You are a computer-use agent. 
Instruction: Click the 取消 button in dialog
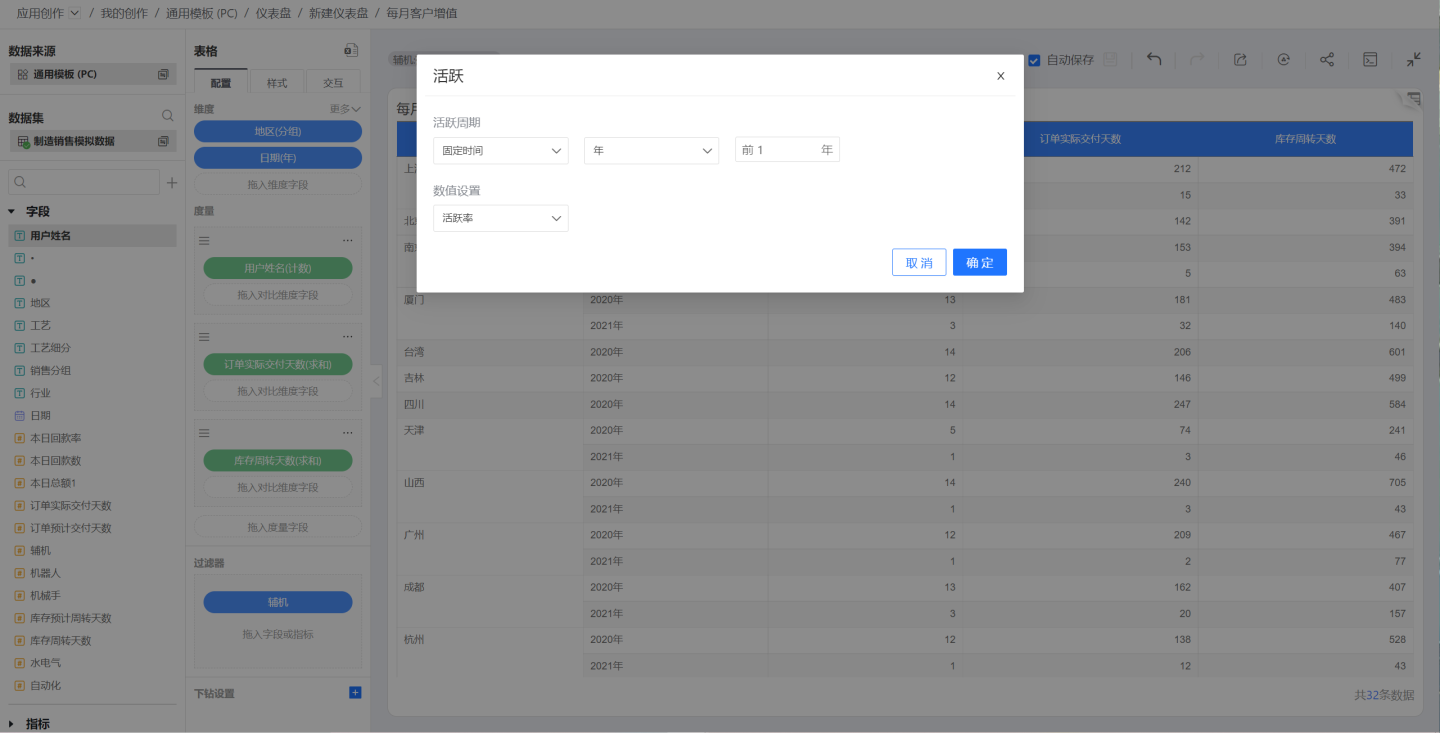coord(919,262)
